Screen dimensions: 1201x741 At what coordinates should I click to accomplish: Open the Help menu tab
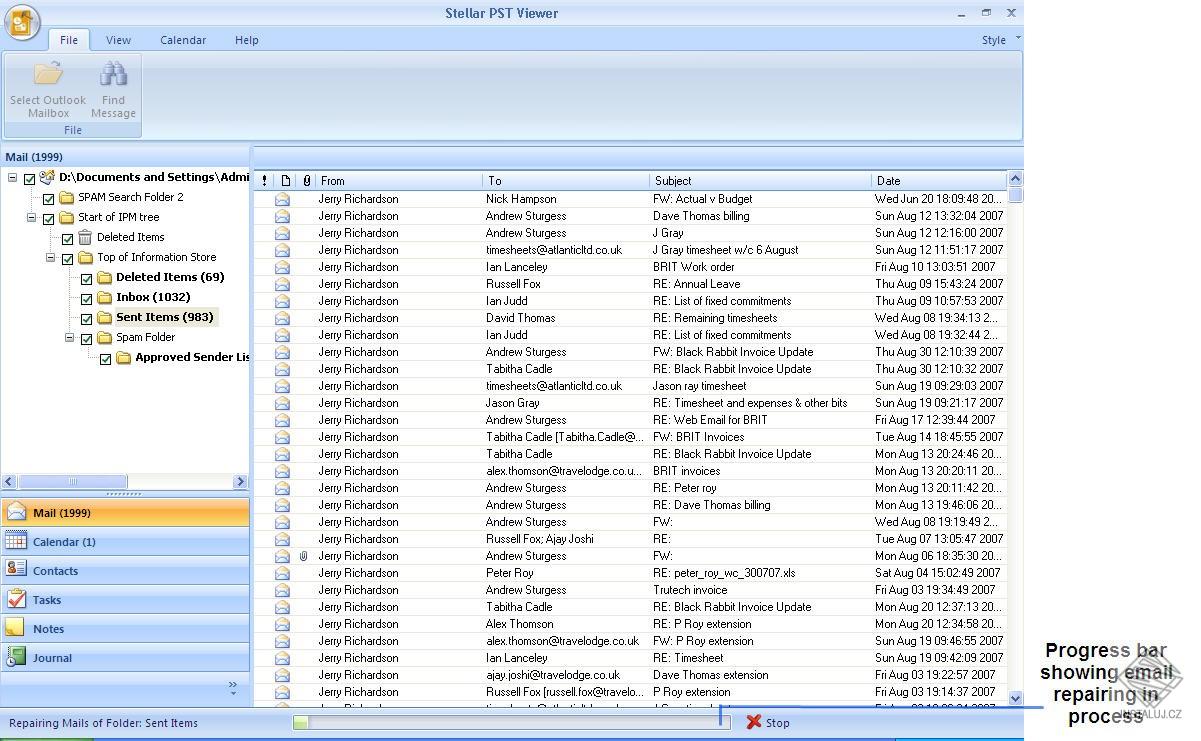[246, 40]
